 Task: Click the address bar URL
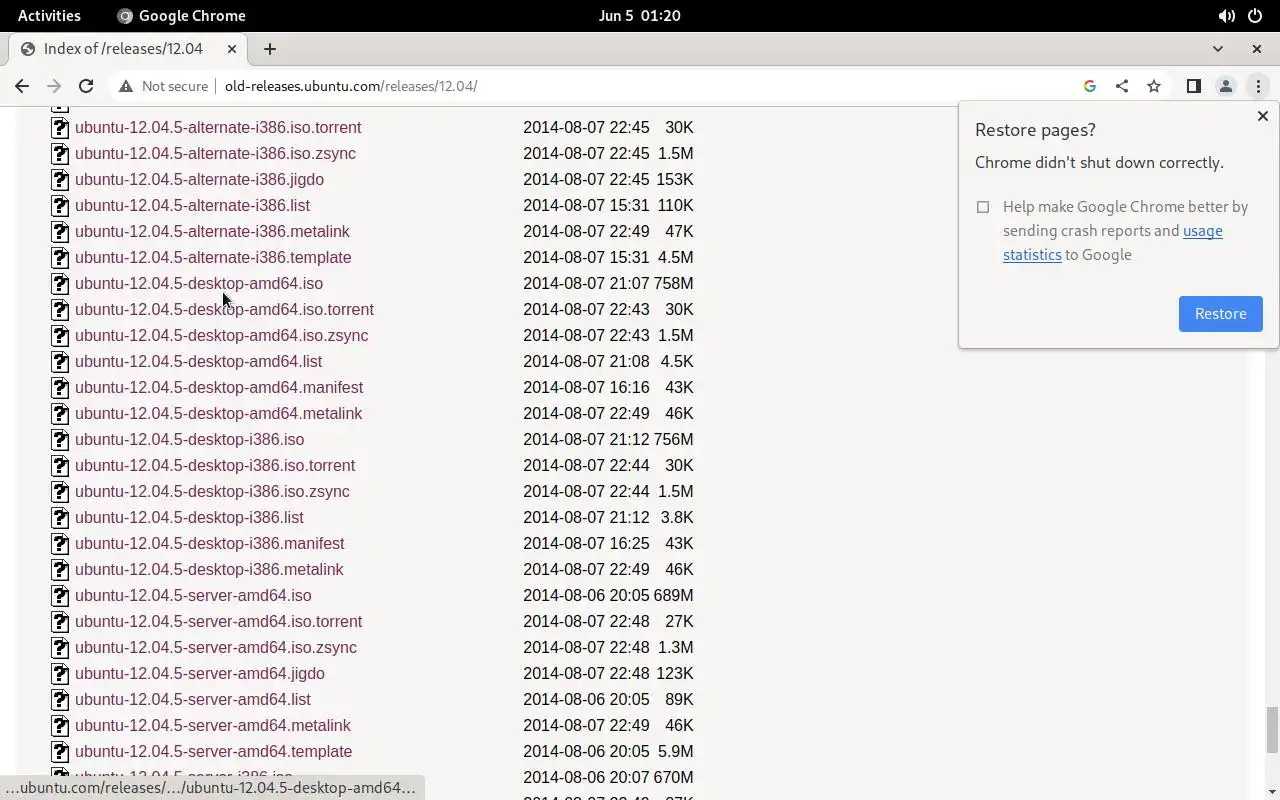click(x=351, y=86)
